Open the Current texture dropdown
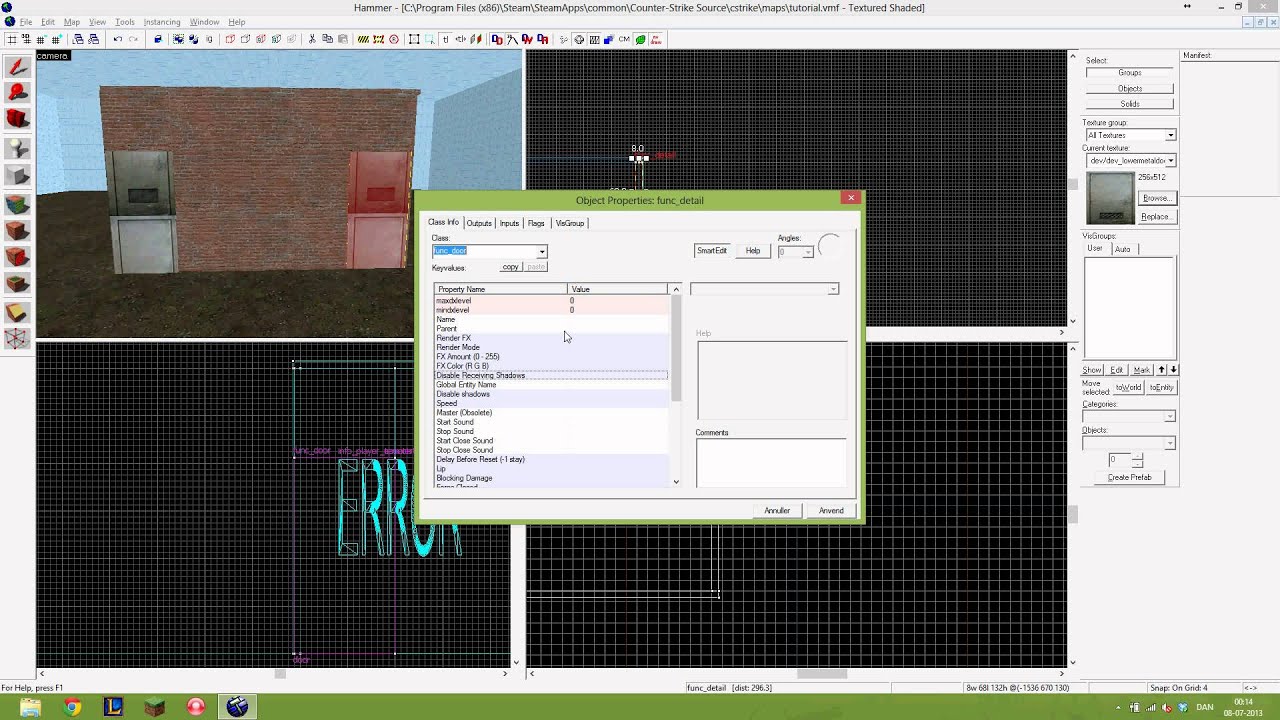This screenshot has width=1280, height=720. click(1171, 160)
